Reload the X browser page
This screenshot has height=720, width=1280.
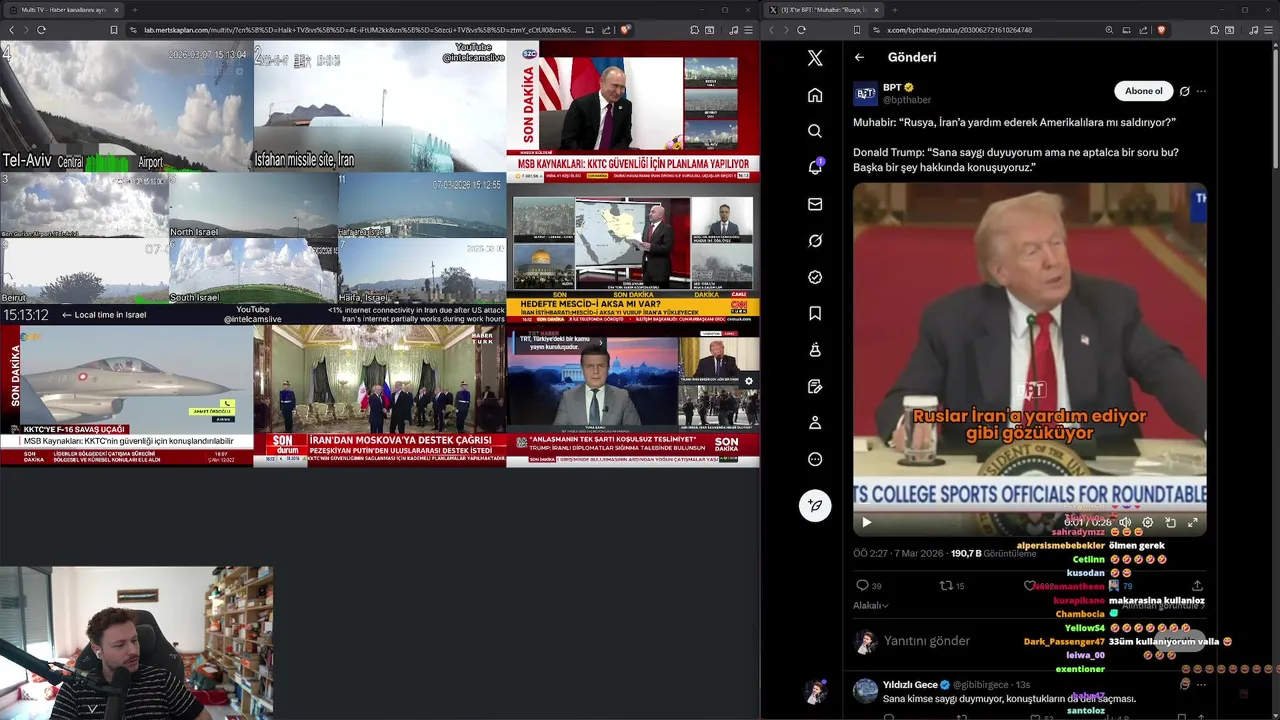tap(801, 30)
